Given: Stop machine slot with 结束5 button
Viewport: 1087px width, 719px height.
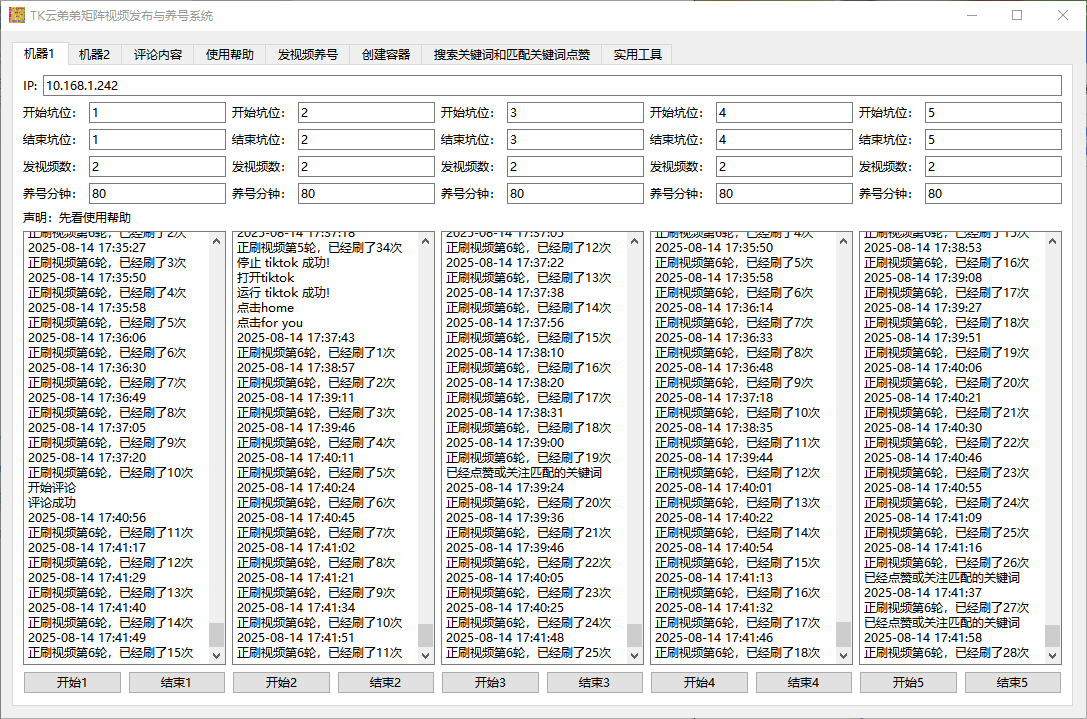Looking at the screenshot, I should [x=1012, y=682].
